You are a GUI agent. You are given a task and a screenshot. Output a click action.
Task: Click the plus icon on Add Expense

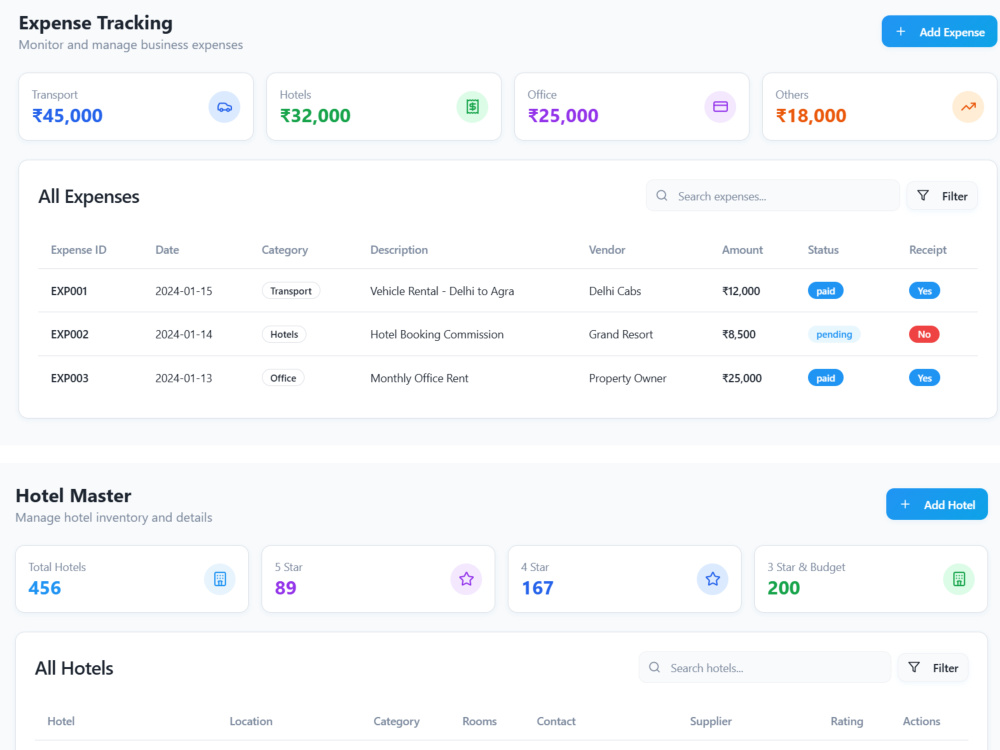[x=901, y=31]
